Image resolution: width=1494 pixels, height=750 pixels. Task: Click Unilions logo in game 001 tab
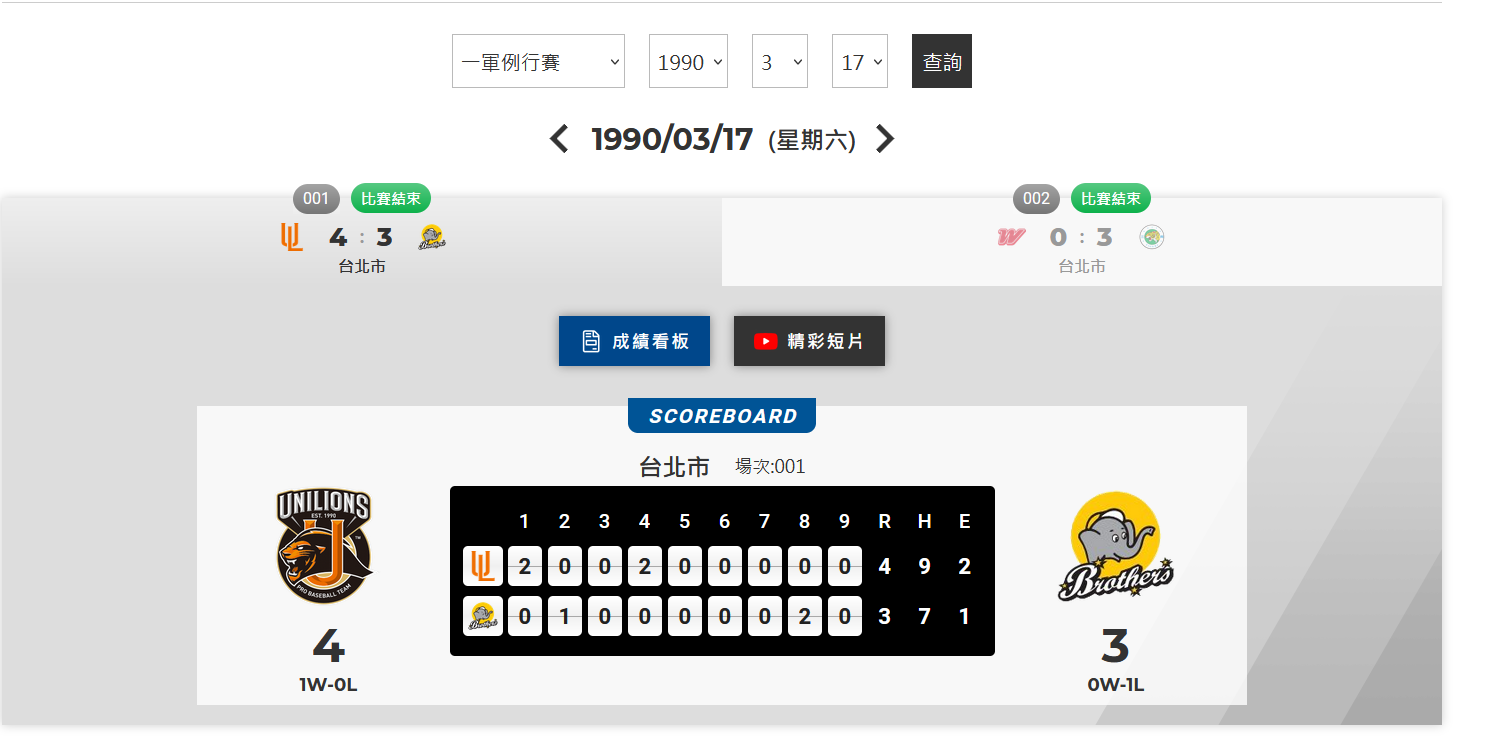point(291,237)
